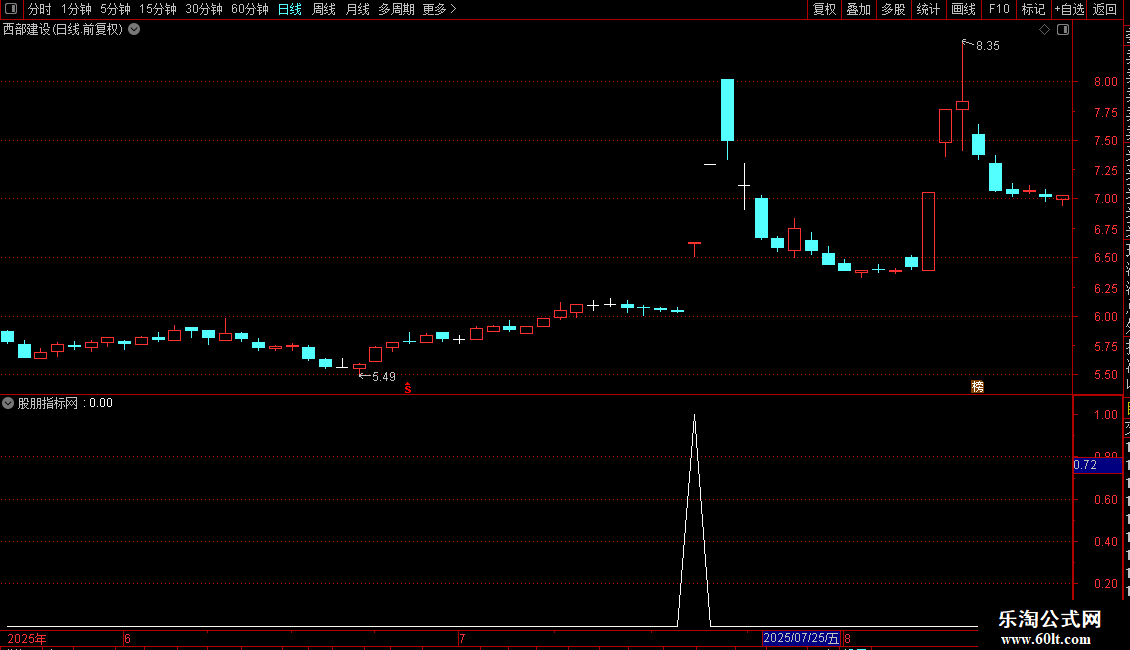Select the 30分钟 period tab
The height and width of the screenshot is (650, 1130).
point(204,9)
